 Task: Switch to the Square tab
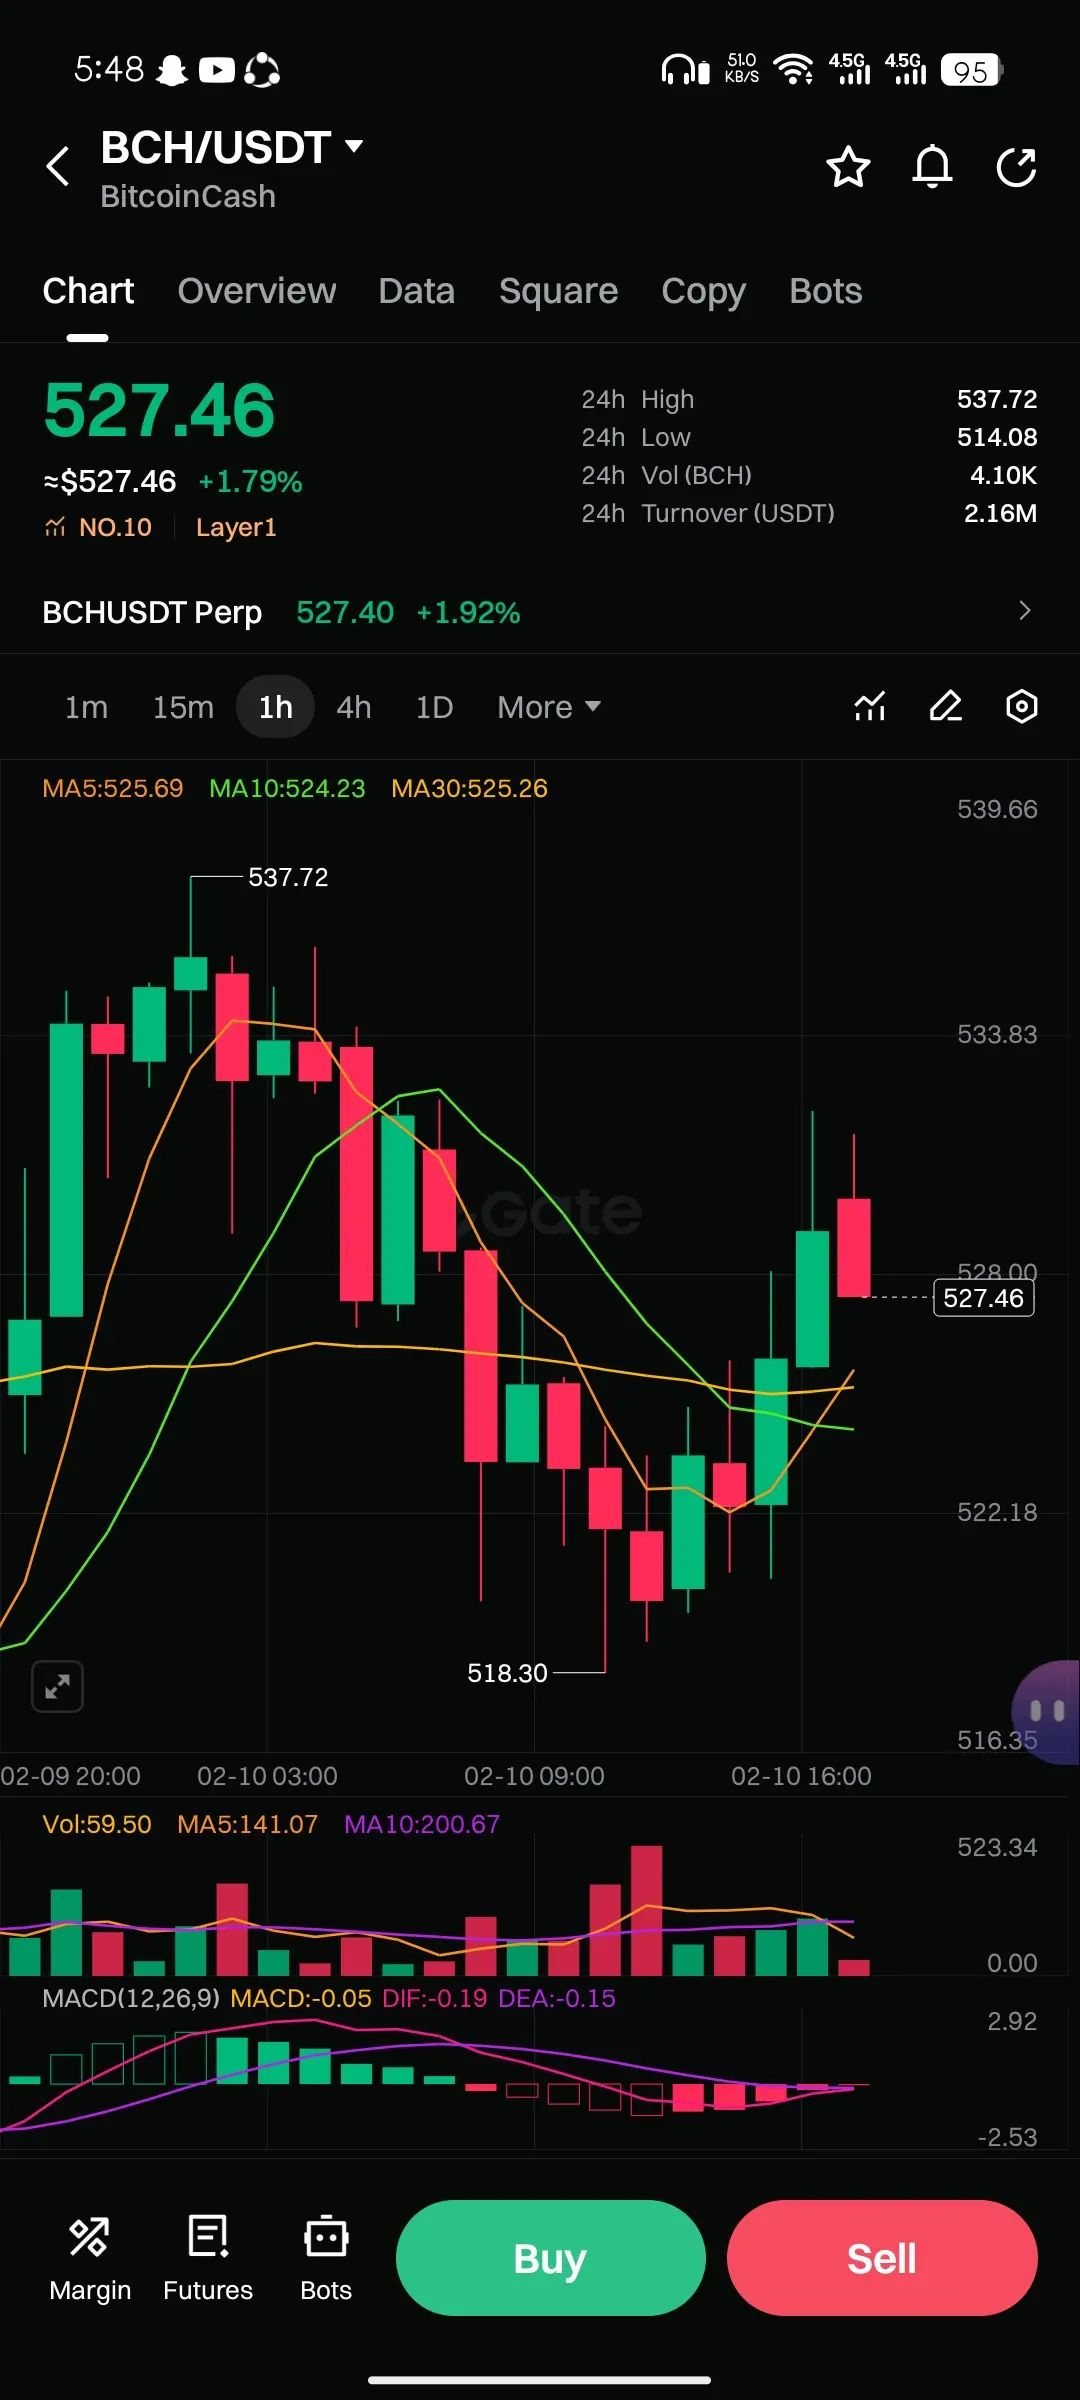pos(559,291)
